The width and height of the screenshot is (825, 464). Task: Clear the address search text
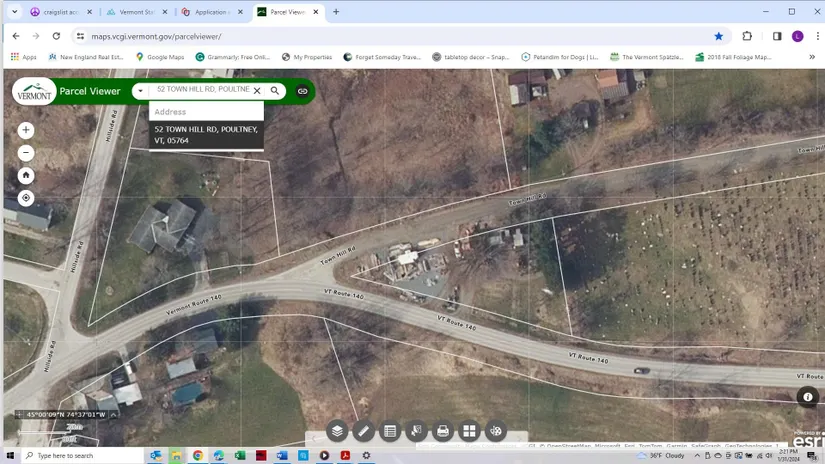257,91
